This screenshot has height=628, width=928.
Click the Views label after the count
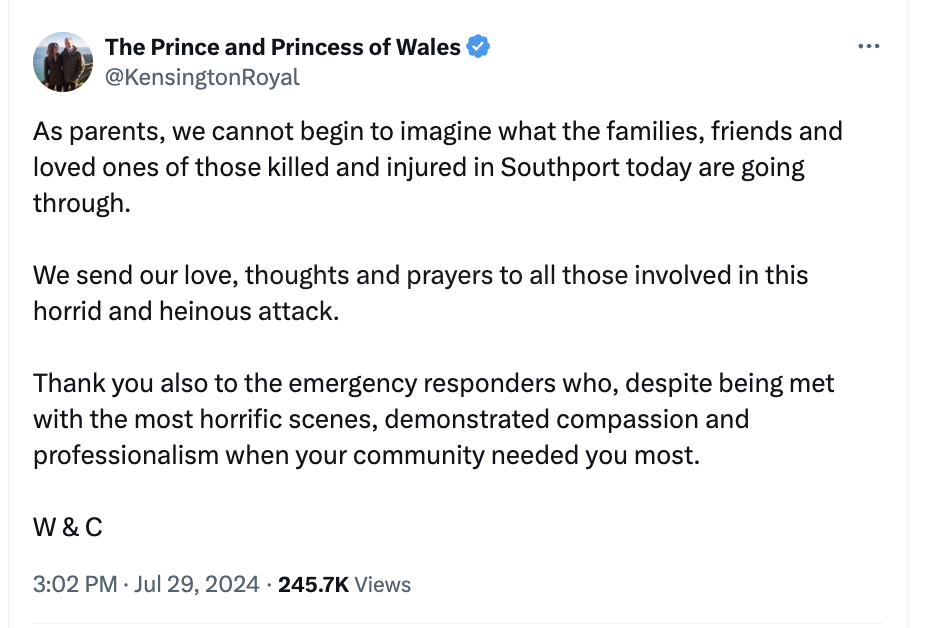click(x=381, y=584)
